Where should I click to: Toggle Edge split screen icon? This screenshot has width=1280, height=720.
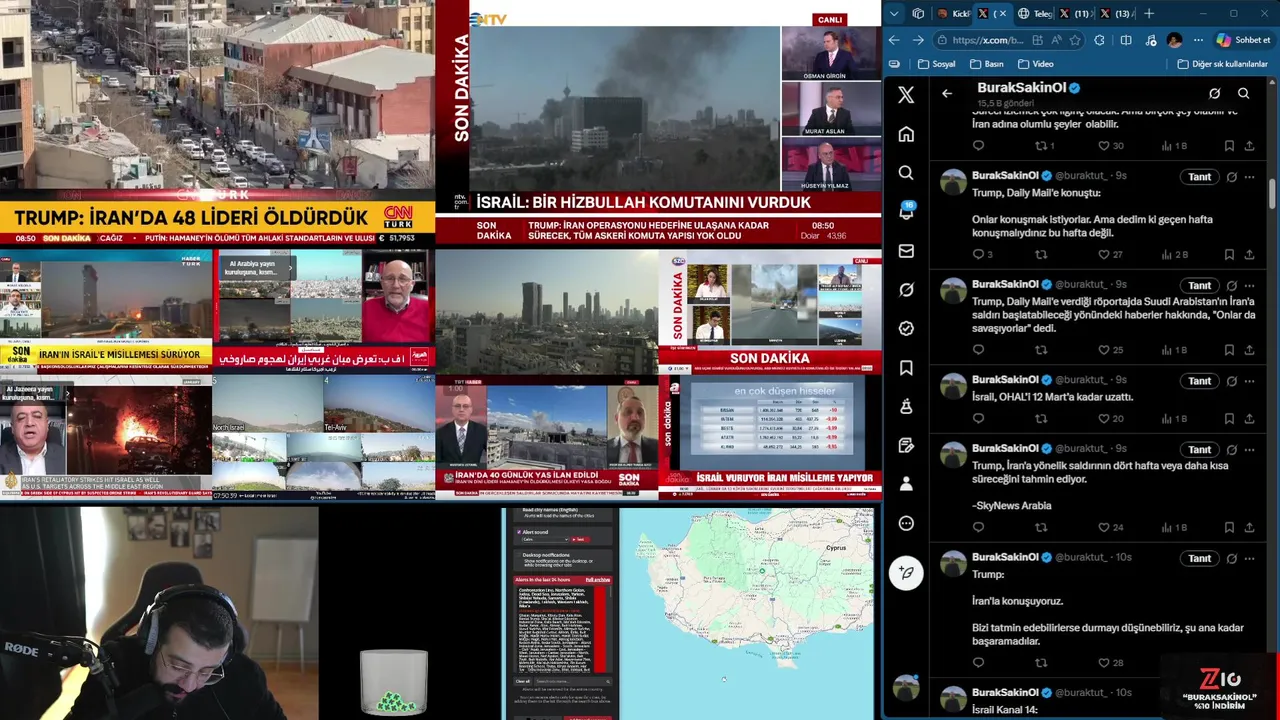tap(1125, 40)
